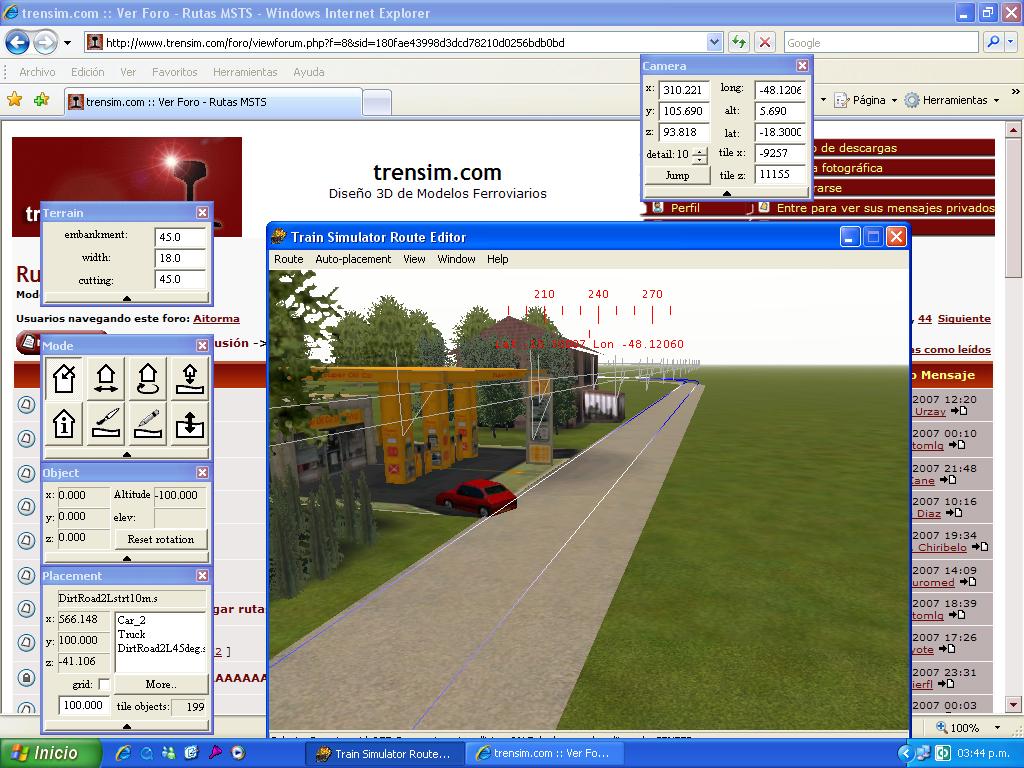1024x768 pixels.
Task: Click the Reset rotation button
Action: coord(160,539)
